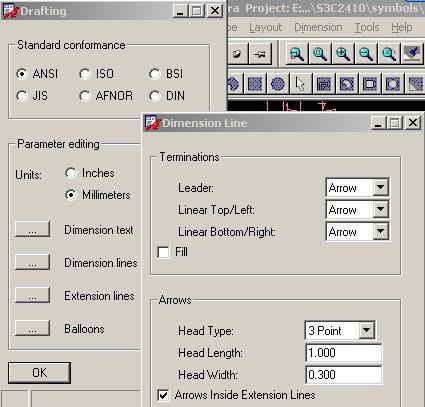Viewport: 425px width, 407px height.
Task: Open the Tools menu
Action: [367, 27]
